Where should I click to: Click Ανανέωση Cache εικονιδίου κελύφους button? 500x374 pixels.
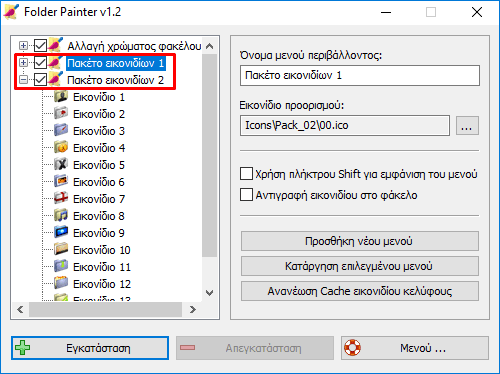pyautogui.click(x=360, y=291)
